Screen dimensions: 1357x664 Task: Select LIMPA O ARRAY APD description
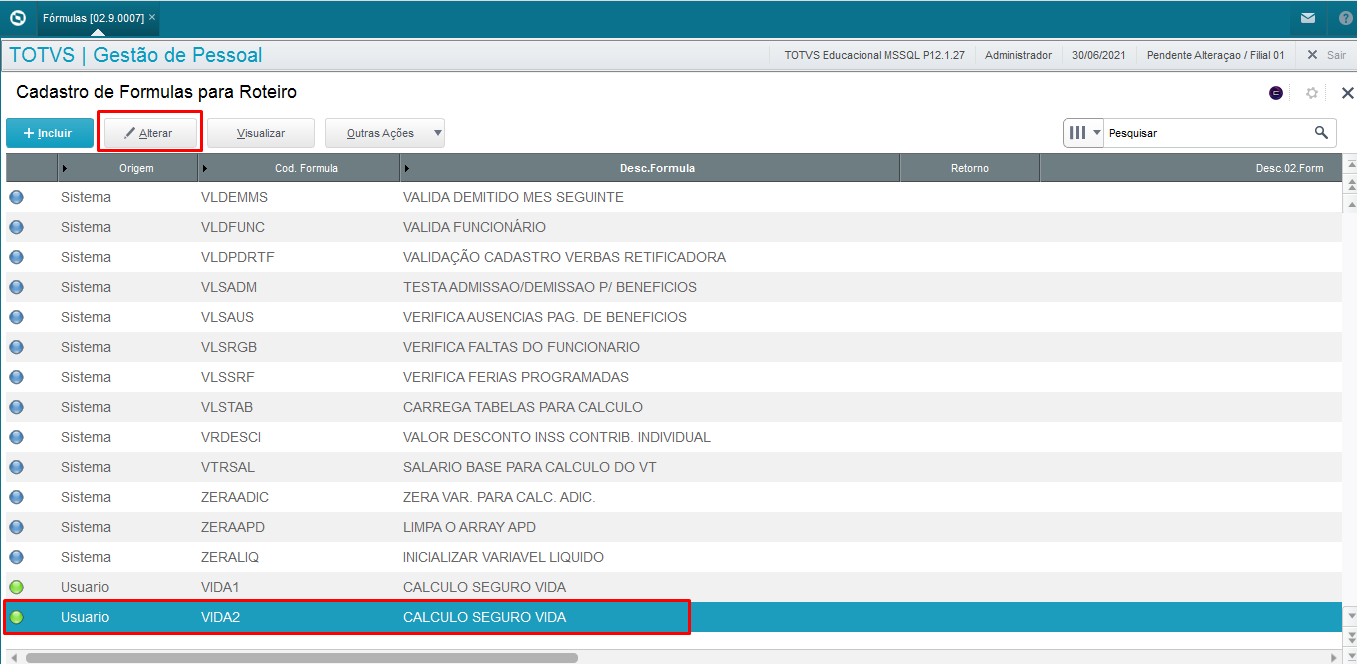469,527
